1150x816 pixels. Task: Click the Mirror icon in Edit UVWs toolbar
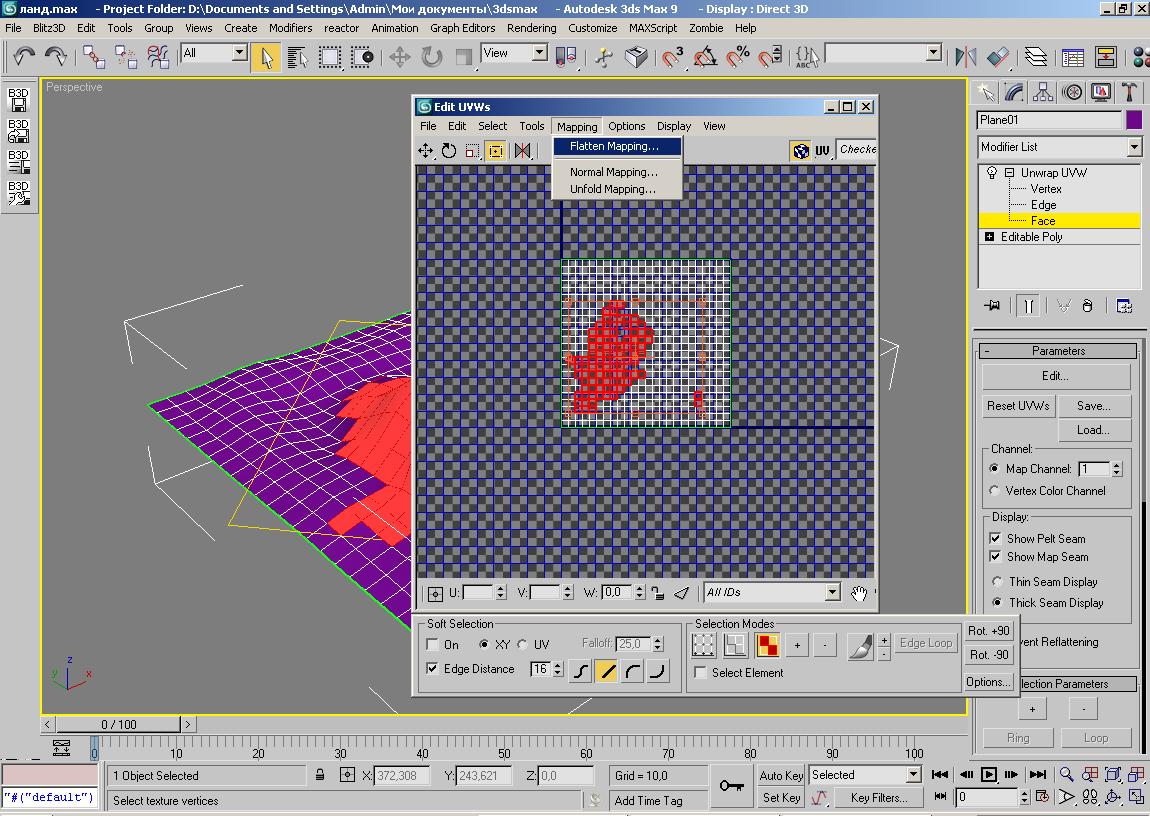pos(522,150)
